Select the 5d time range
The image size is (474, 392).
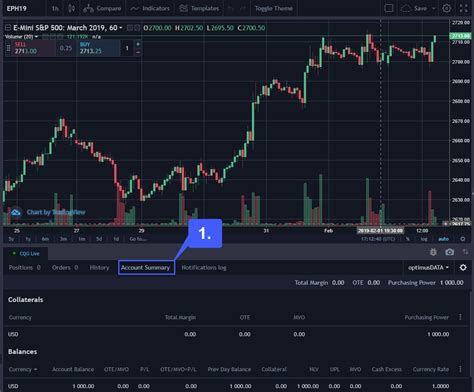(x=99, y=239)
